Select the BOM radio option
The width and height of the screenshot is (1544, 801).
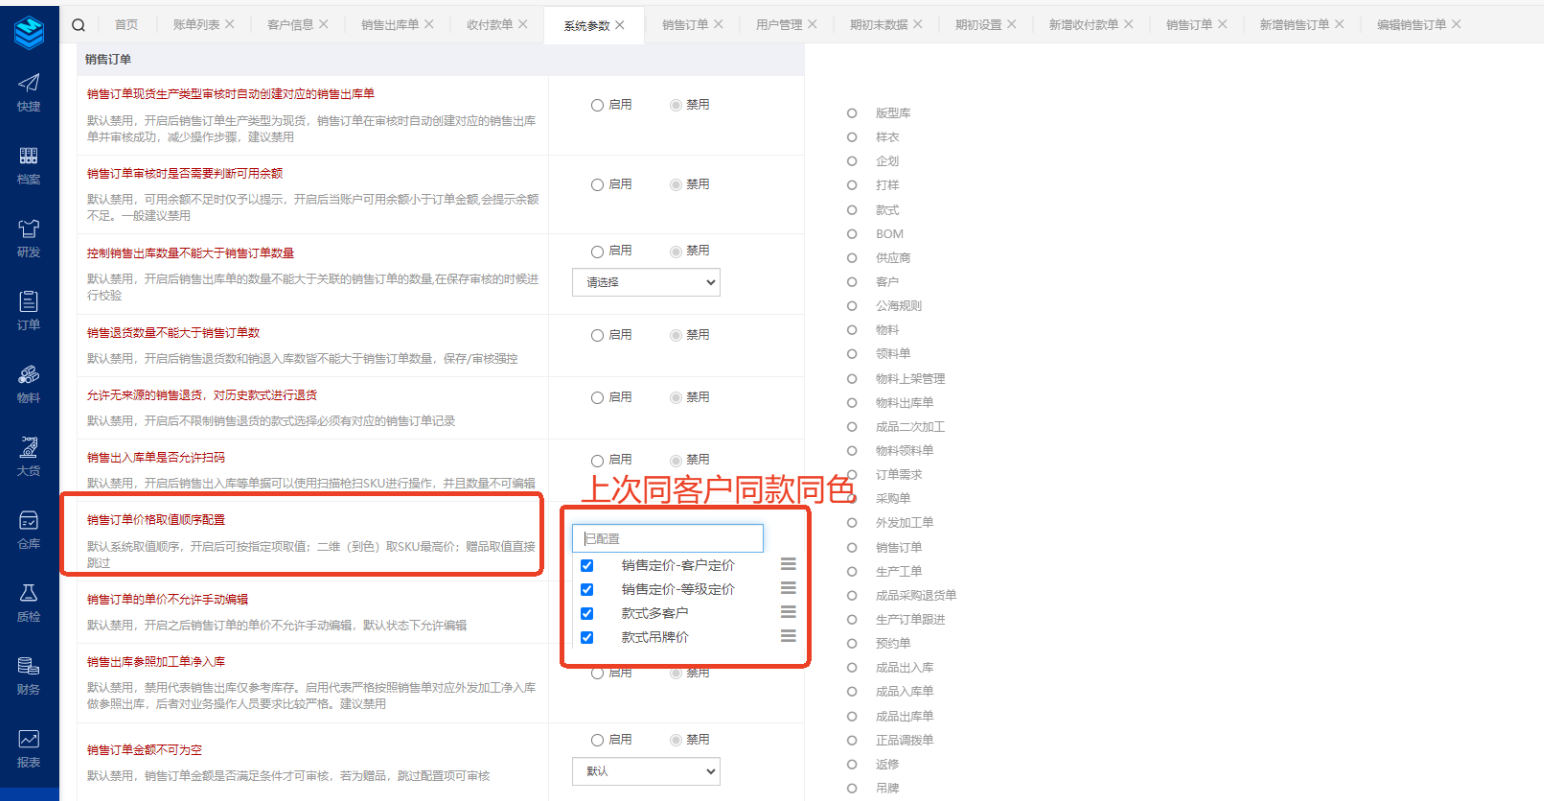852,234
